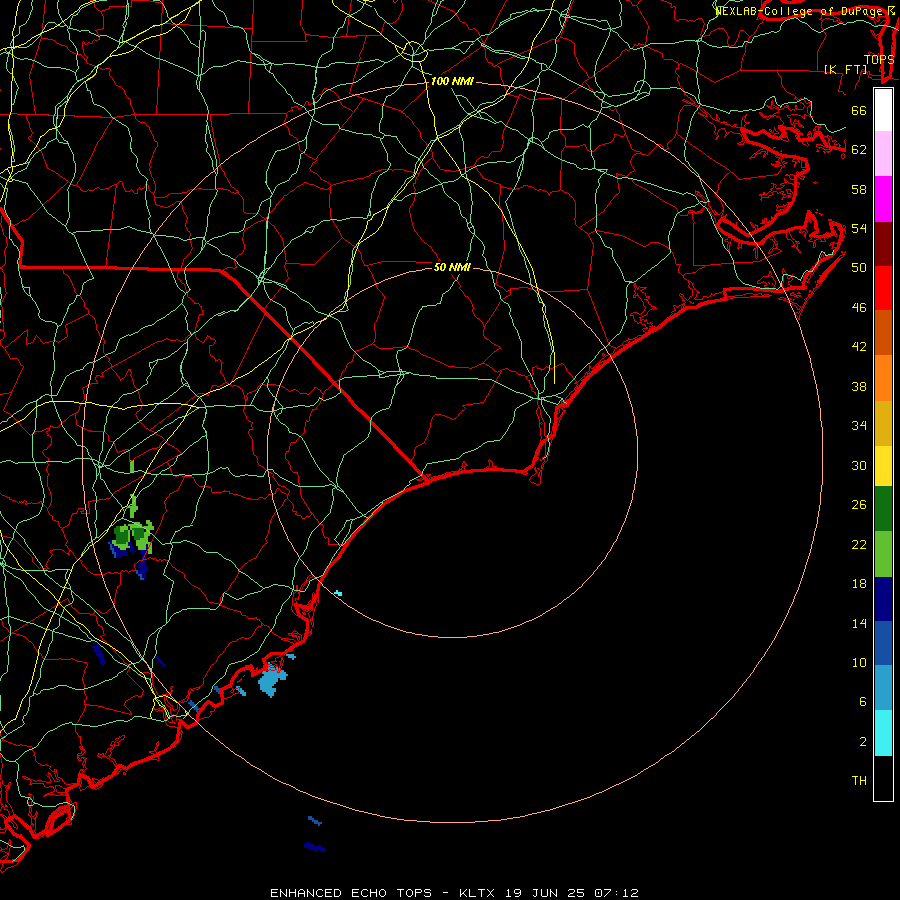The width and height of the screenshot is (900, 900).
Task: Click the "TOPS" legend title
Action: coord(879,59)
